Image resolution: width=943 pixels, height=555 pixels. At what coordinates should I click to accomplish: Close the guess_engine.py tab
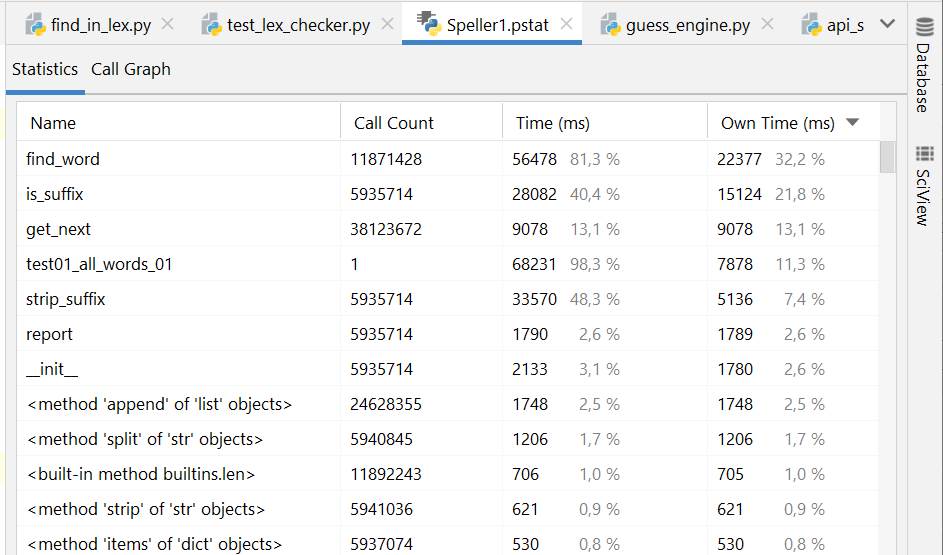point(767,24)
